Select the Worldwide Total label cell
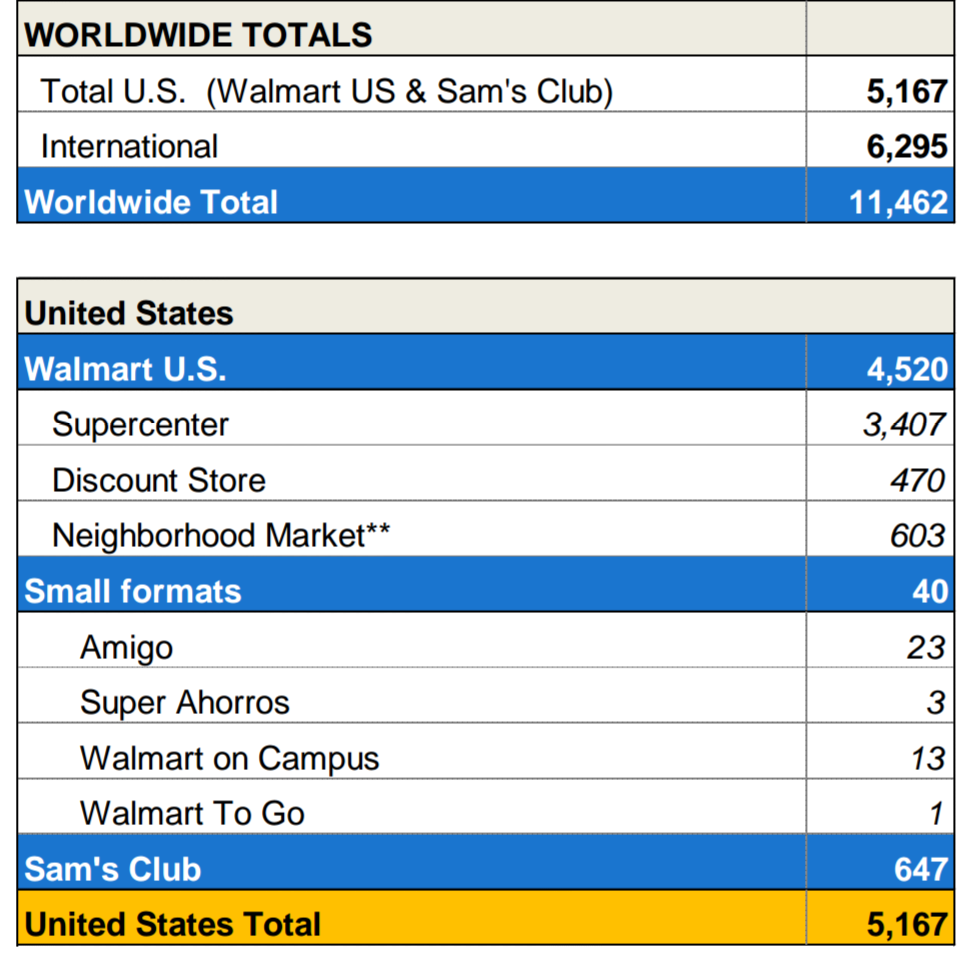This screenshot has width=965, height=955. 151,202
